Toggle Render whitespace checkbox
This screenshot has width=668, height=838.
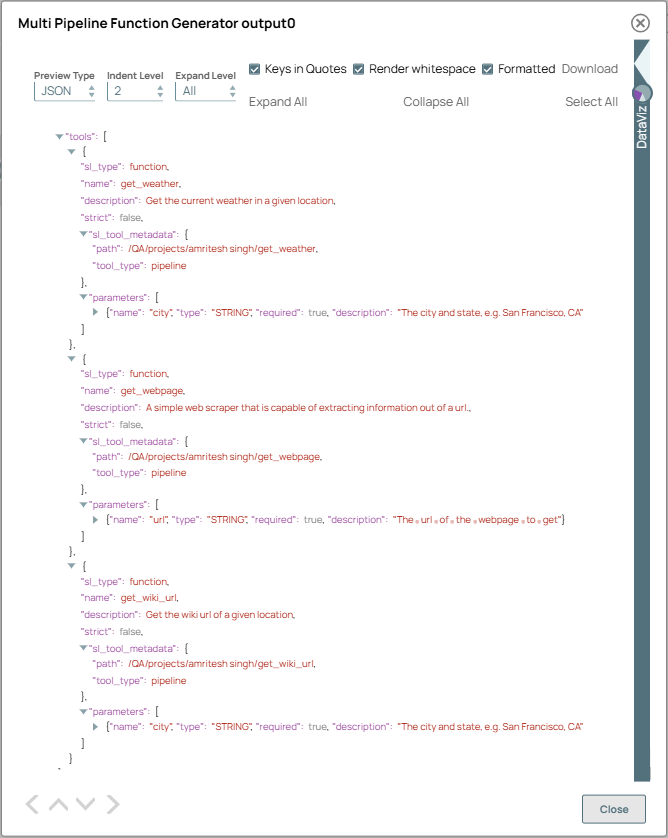pos(359,69)
